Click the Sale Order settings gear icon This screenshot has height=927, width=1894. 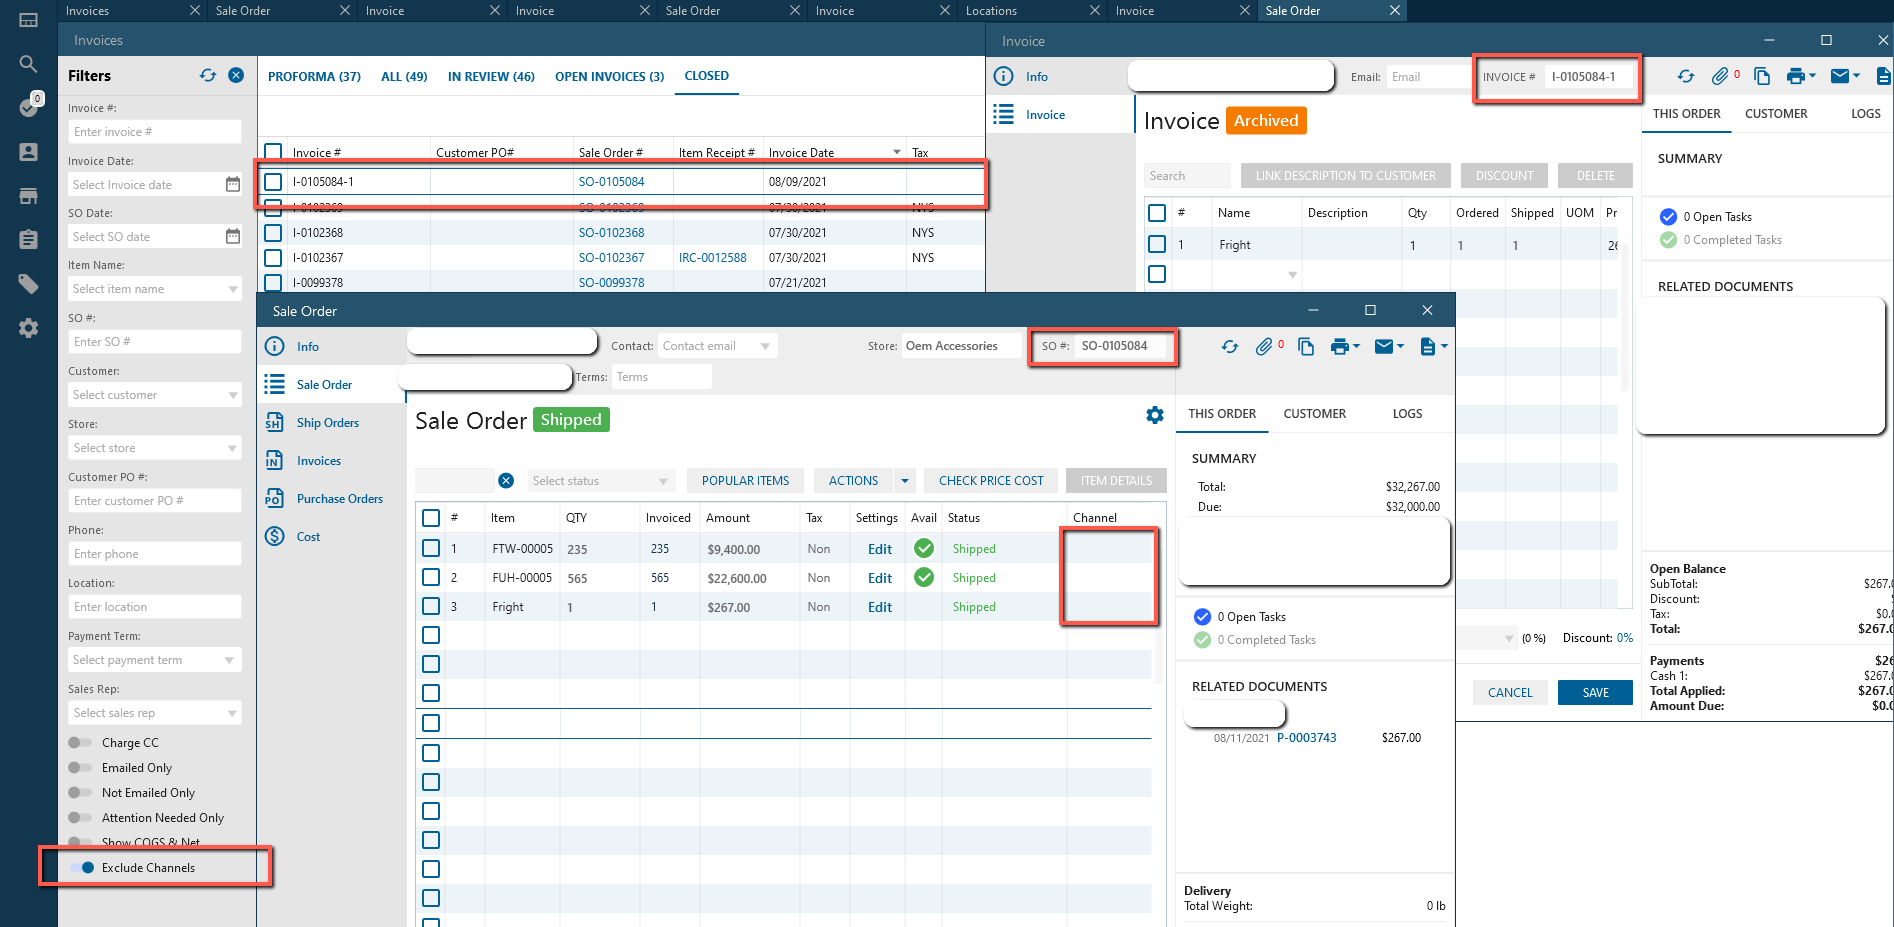point(1154,415)
